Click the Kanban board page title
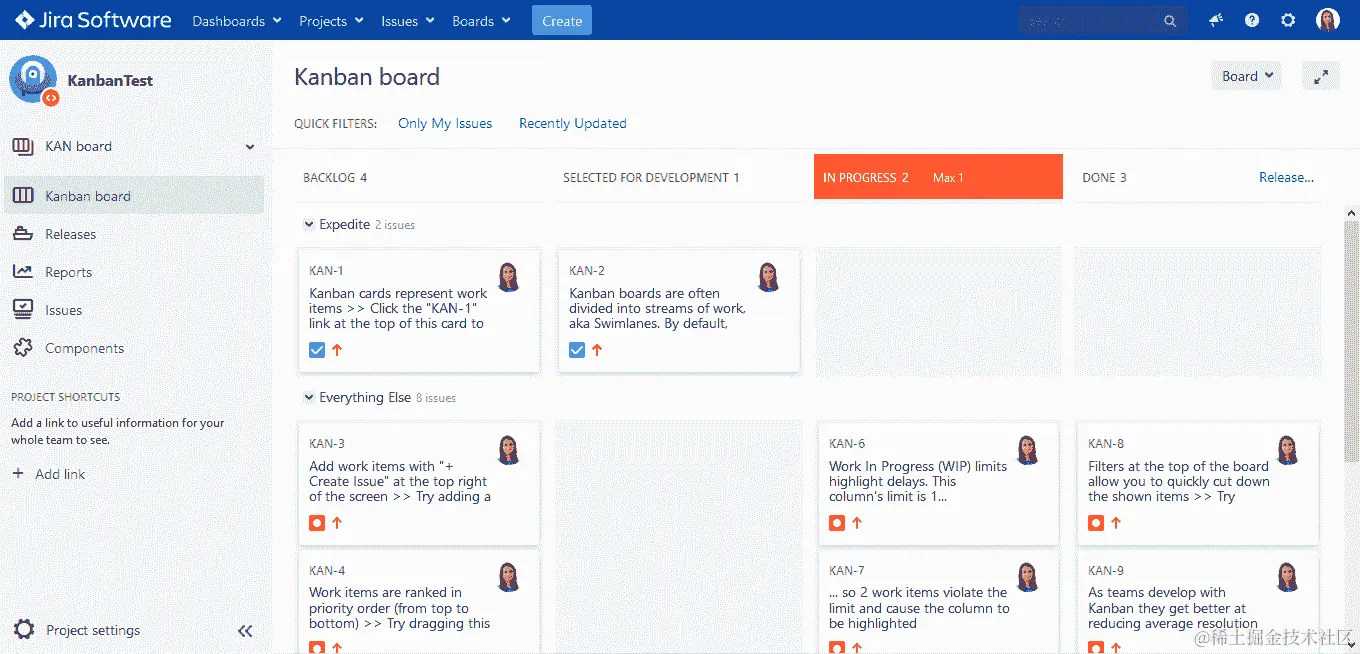 tap(367, 77)
